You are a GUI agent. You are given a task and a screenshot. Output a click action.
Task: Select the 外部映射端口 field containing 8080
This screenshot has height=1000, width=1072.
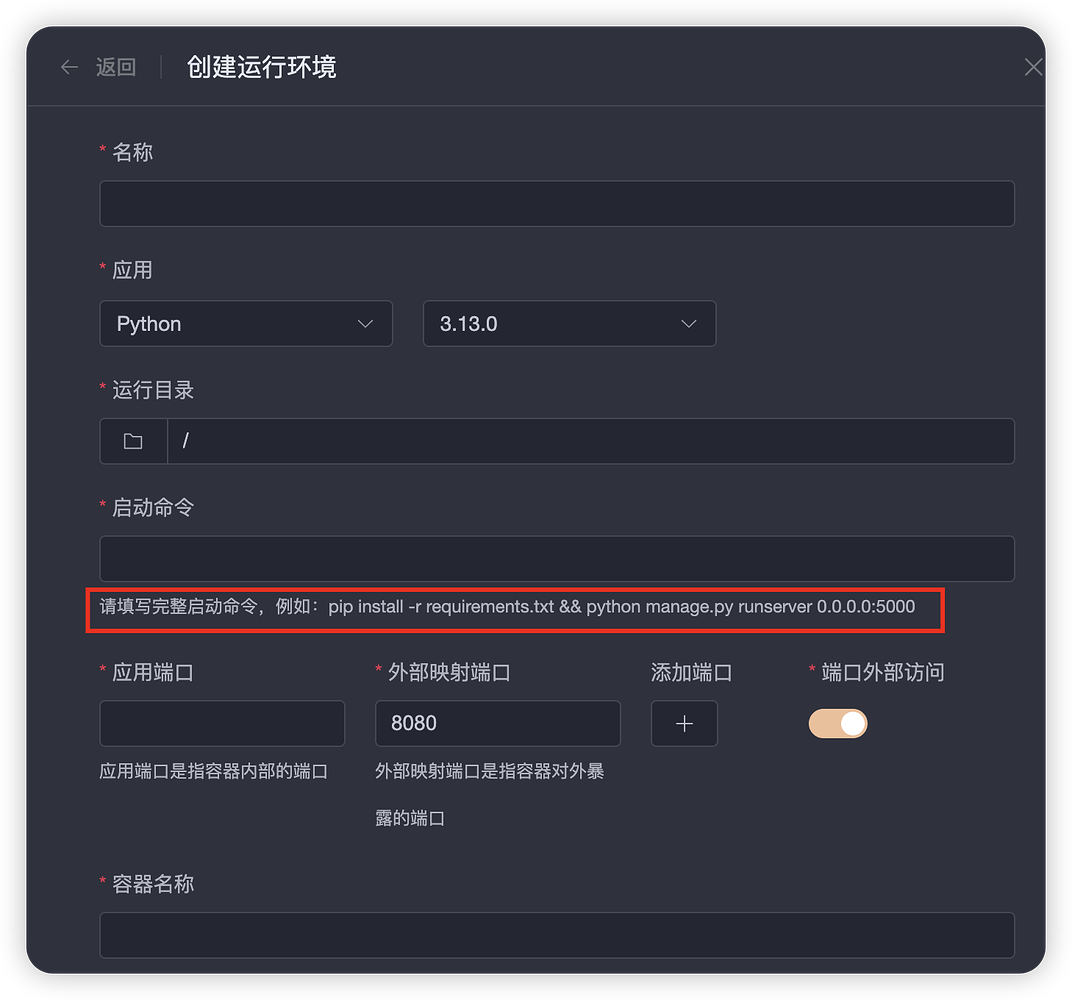point(497,723)
